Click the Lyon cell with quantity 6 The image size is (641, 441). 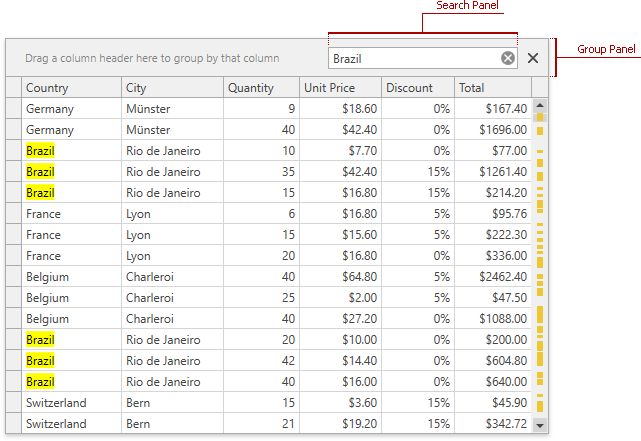pos(171,214)
